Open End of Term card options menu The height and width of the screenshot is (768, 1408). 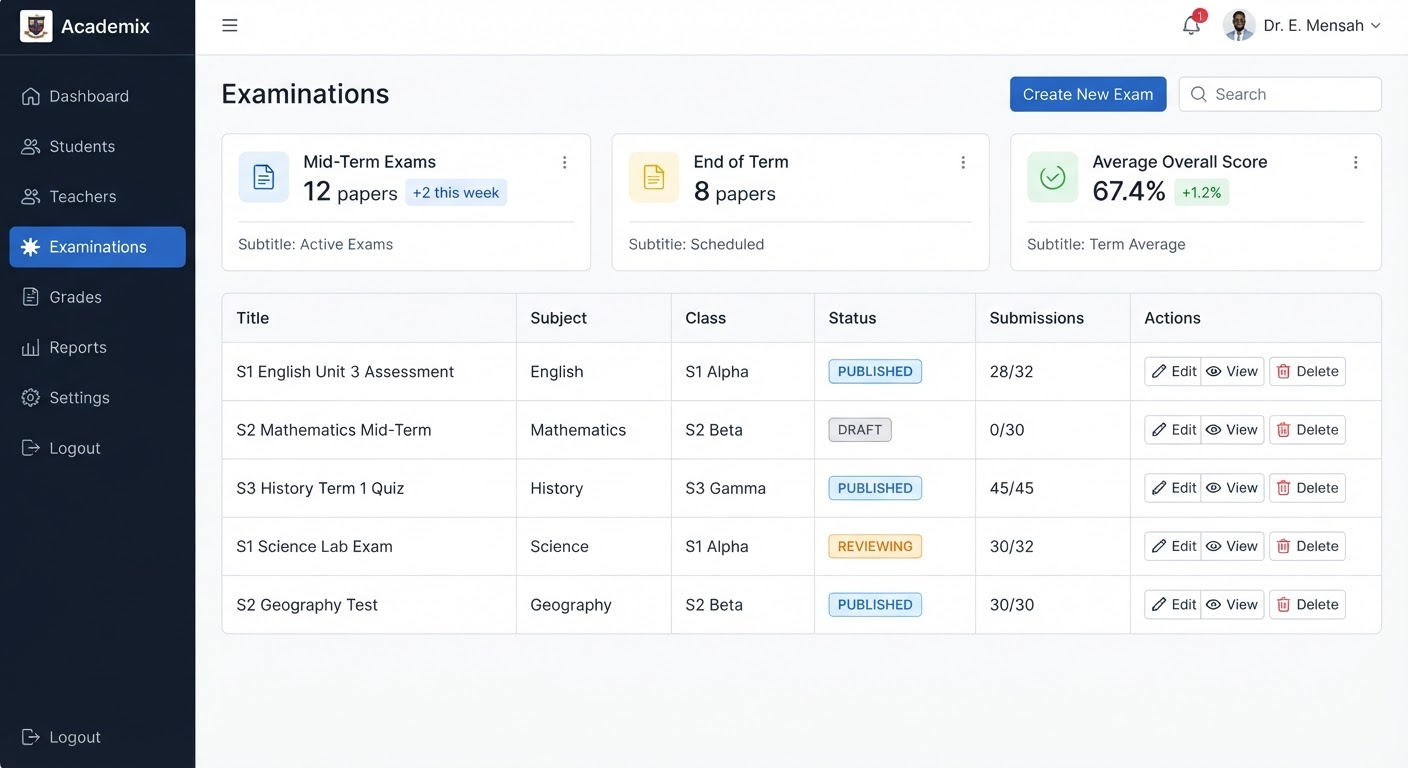963,162
